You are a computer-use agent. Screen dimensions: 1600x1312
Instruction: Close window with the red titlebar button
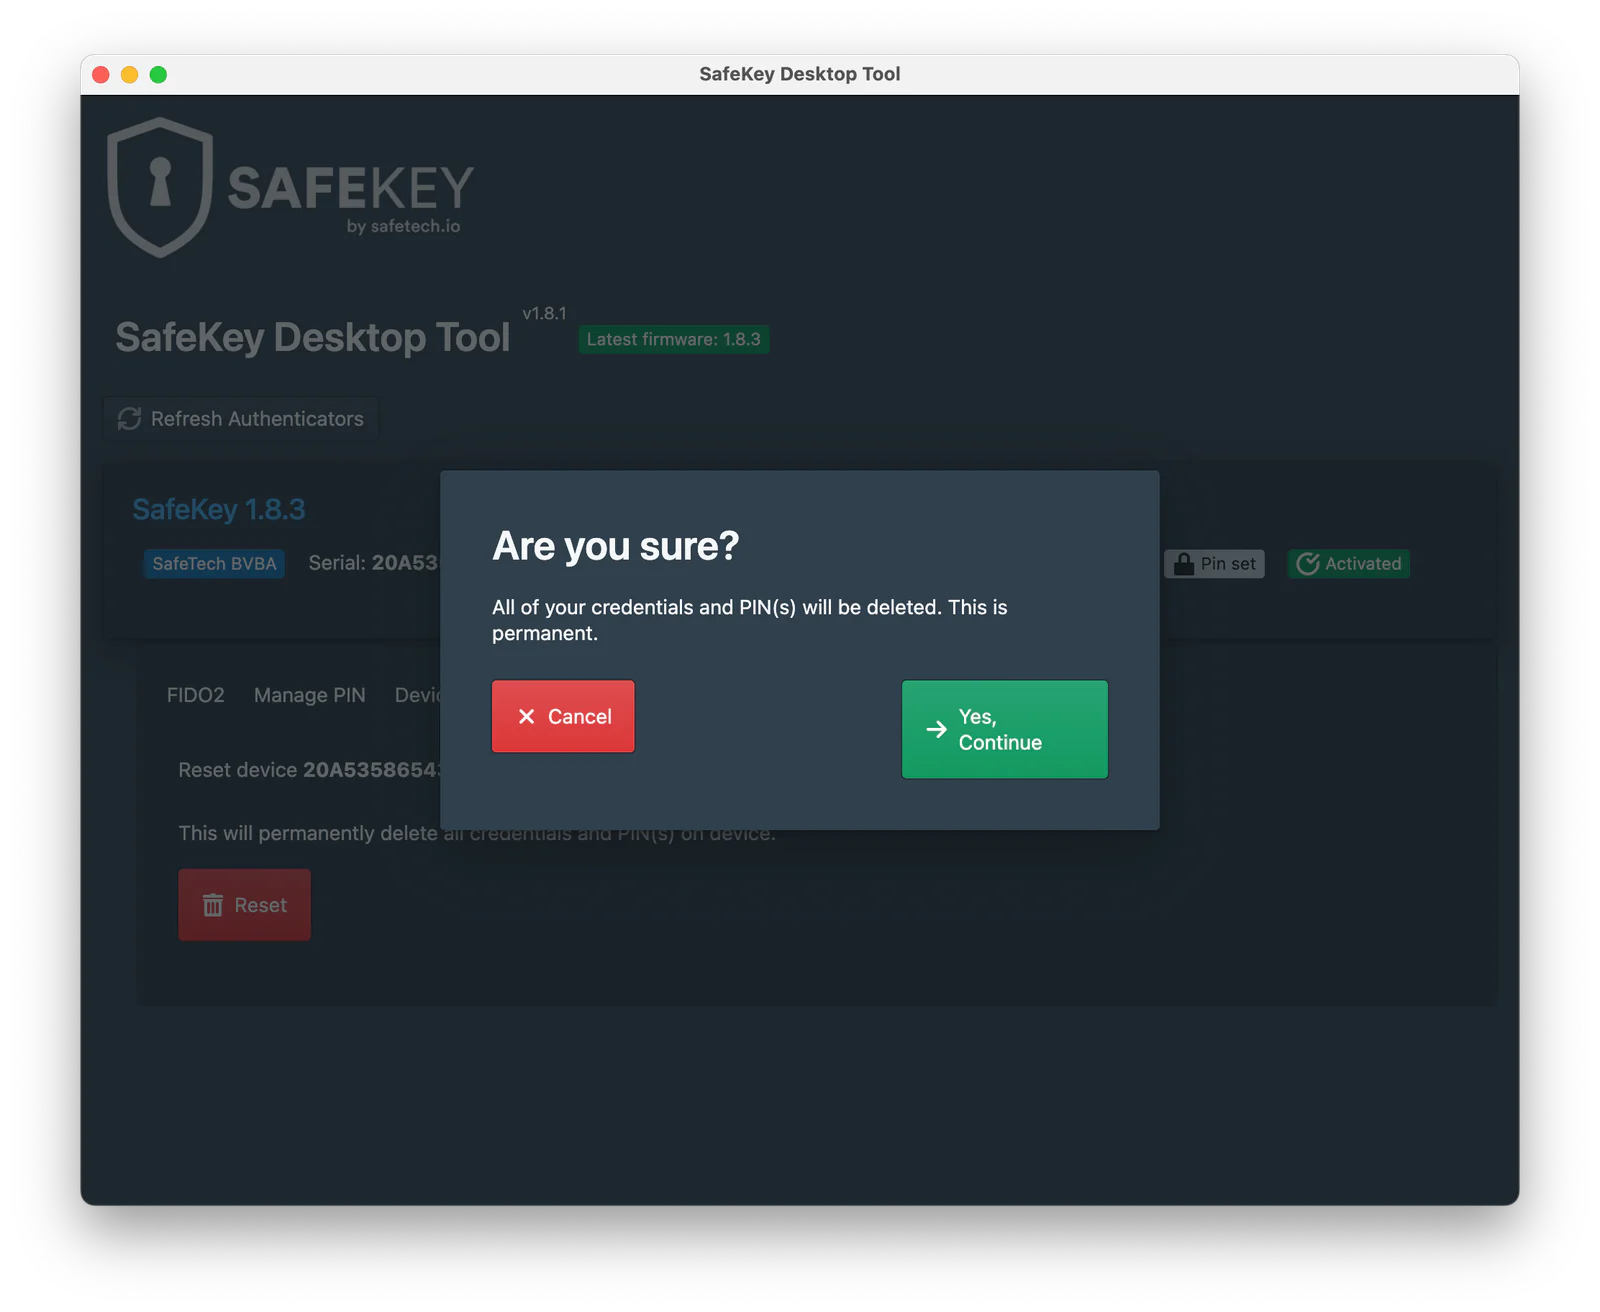tap(101, 74)
